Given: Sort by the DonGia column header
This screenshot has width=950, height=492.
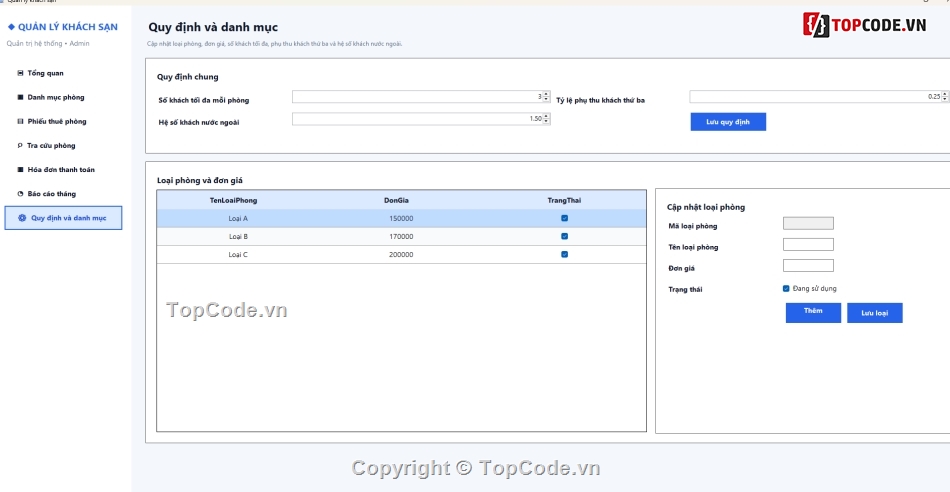Looking at the screenshot, I should (x=396, y=201).
